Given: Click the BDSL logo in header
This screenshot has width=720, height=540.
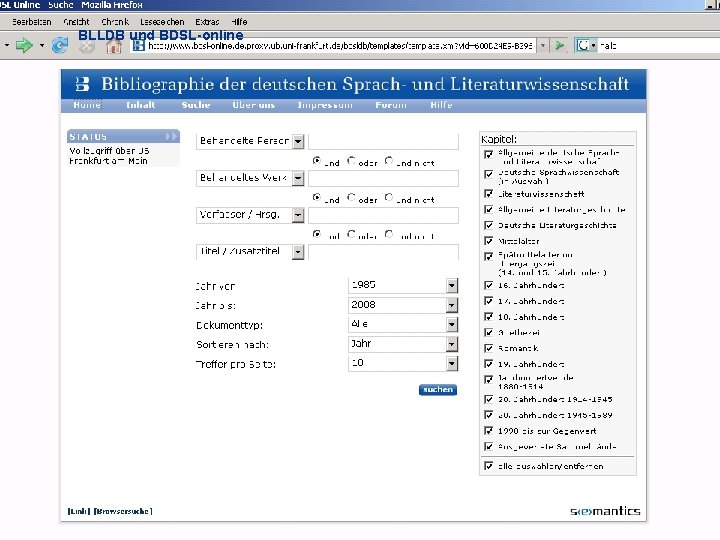Looking at the screenshot, I should (x=82, y=84).
